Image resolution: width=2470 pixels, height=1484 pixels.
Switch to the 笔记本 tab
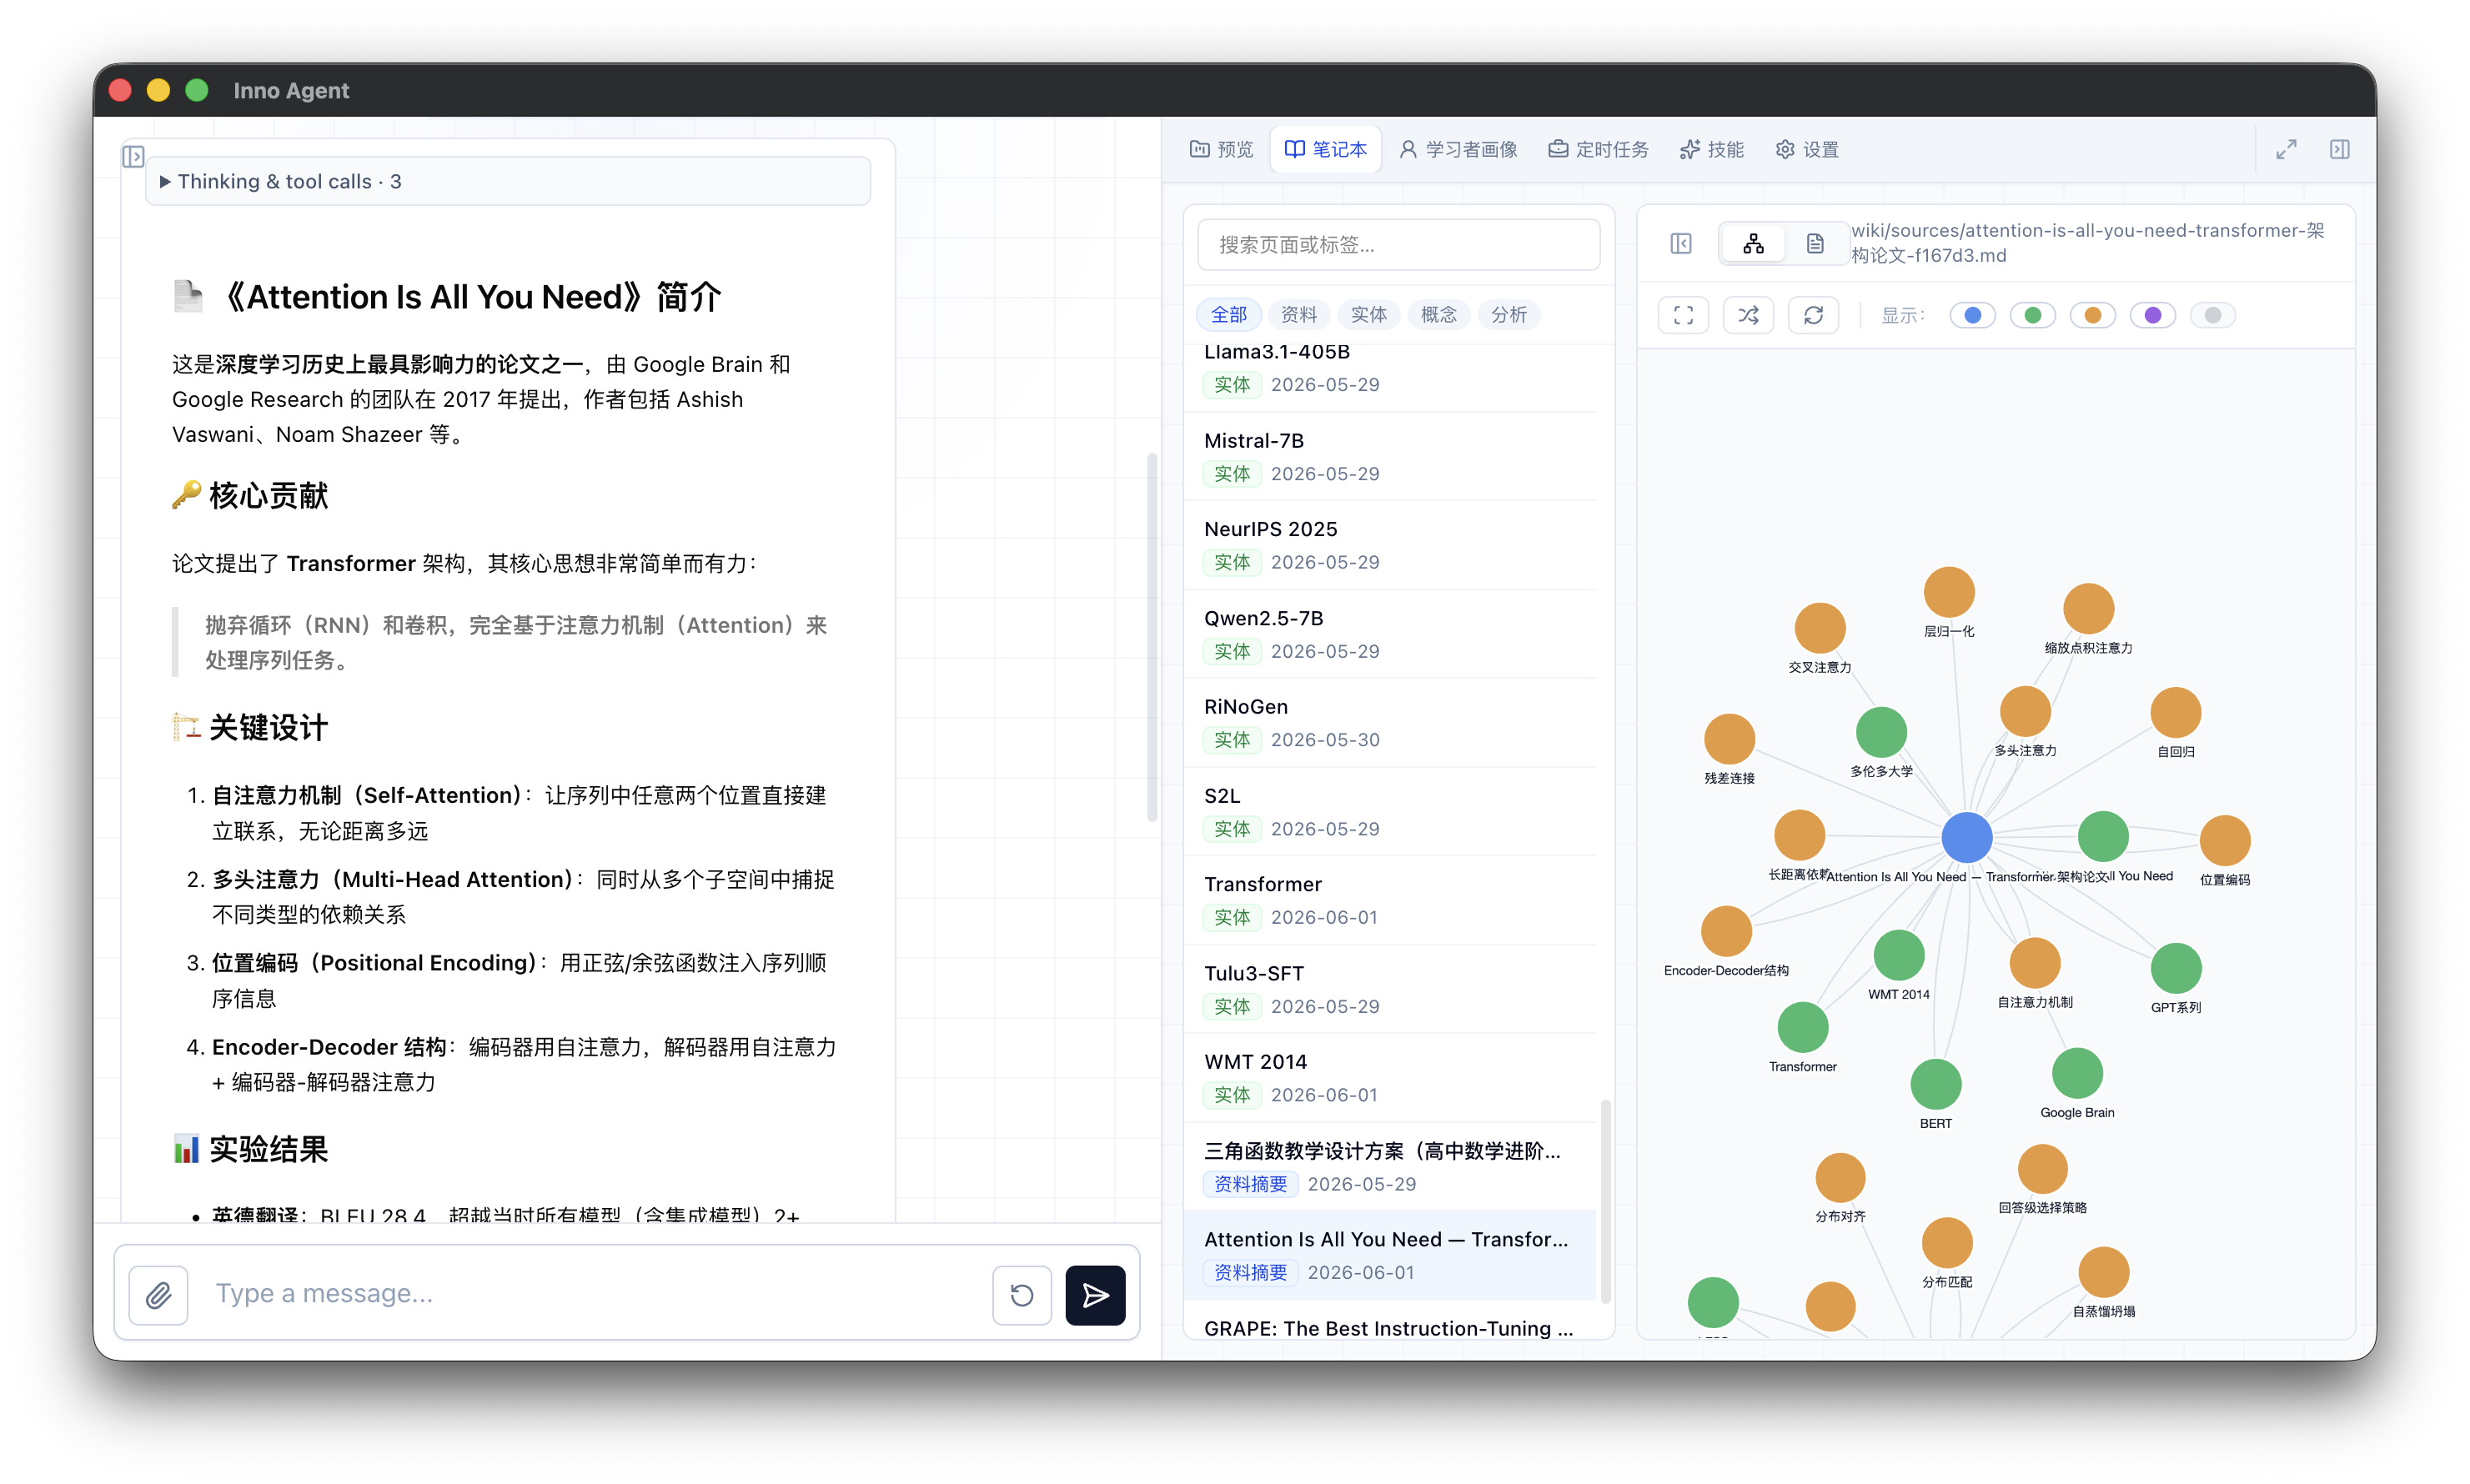(x=1325, y=149)
